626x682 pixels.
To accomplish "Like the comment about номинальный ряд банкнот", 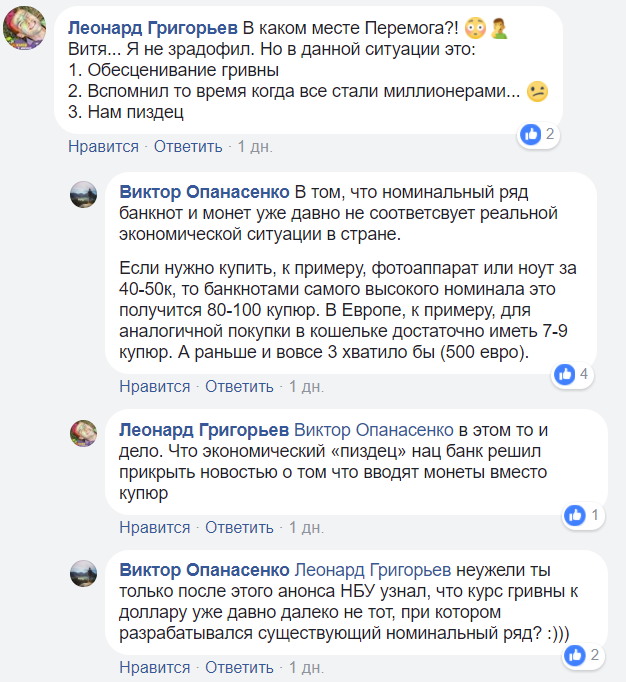I will (154, 386).
